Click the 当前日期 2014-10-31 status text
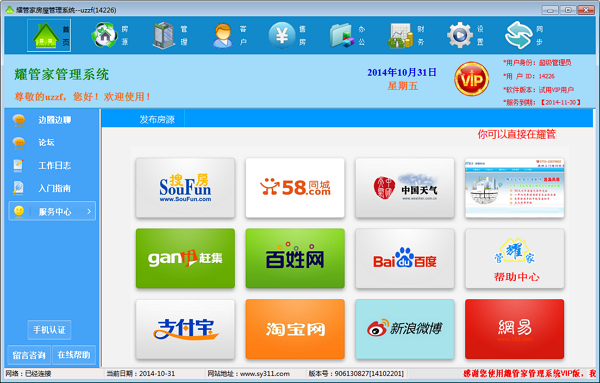Viewport: 600px width, 383px height. tap(140, 373)
